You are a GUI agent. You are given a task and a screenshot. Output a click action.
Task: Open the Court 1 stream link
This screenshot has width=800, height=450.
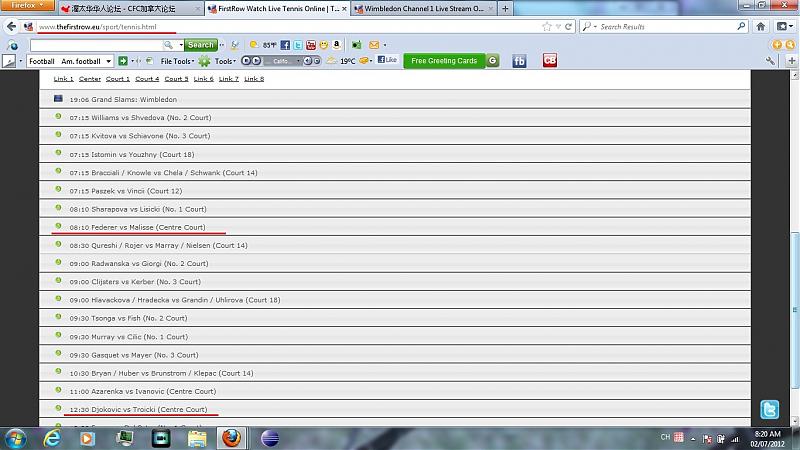pyautogui.click(x=118, y=78)
